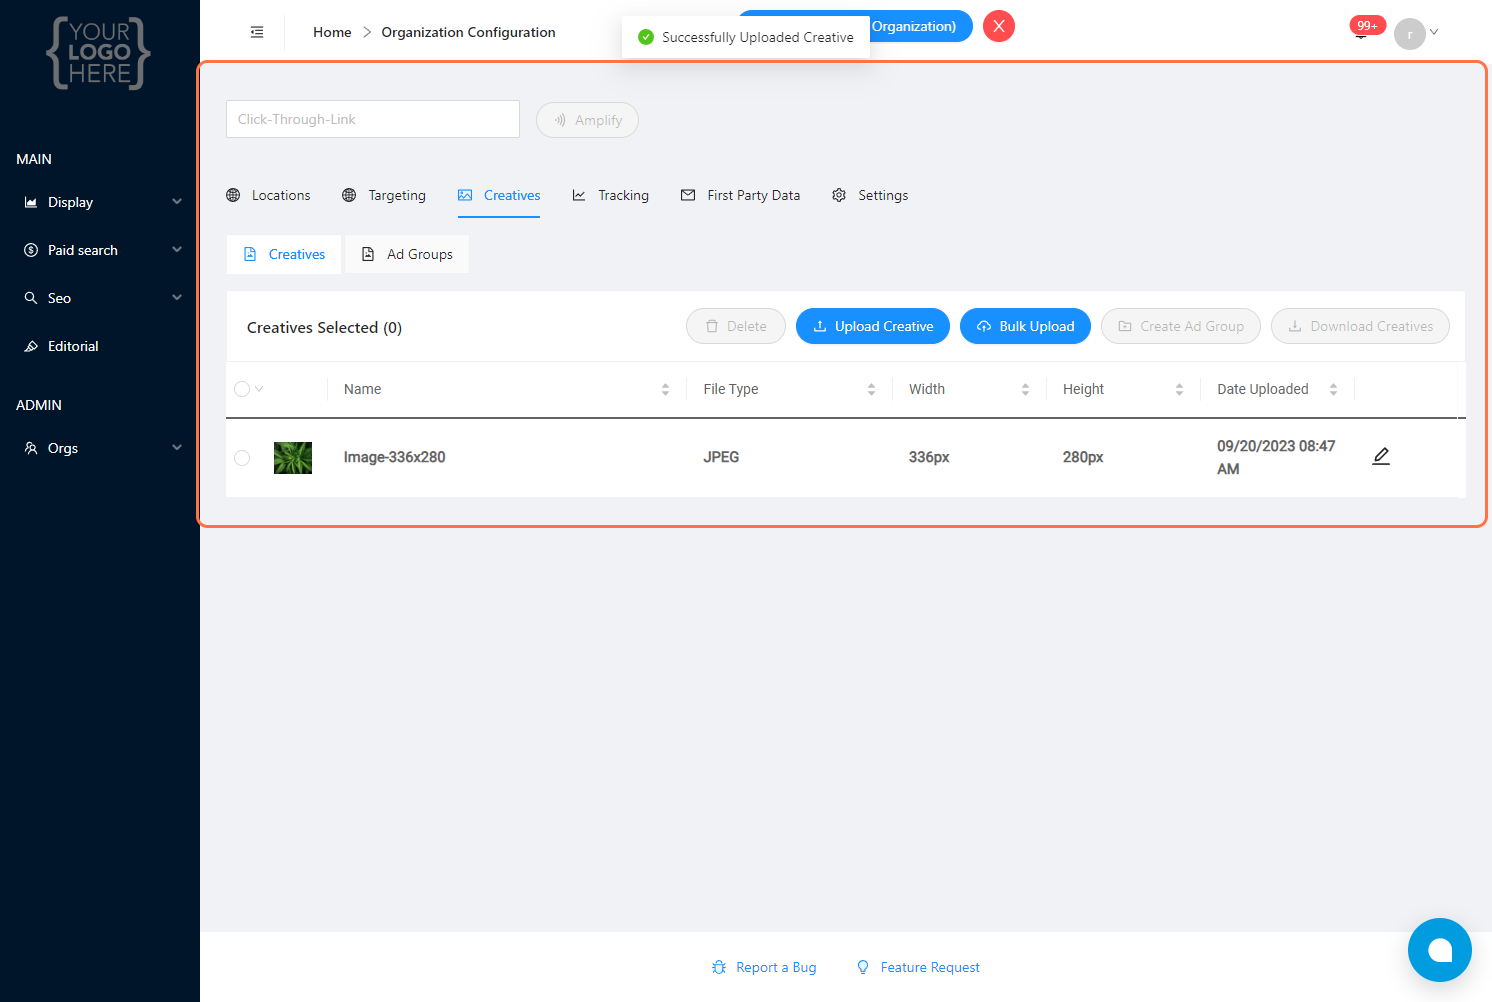The height and width of the screenshot is (1002, 1492).
Task: Expand the Display sidebar menu
Action: 177,202
